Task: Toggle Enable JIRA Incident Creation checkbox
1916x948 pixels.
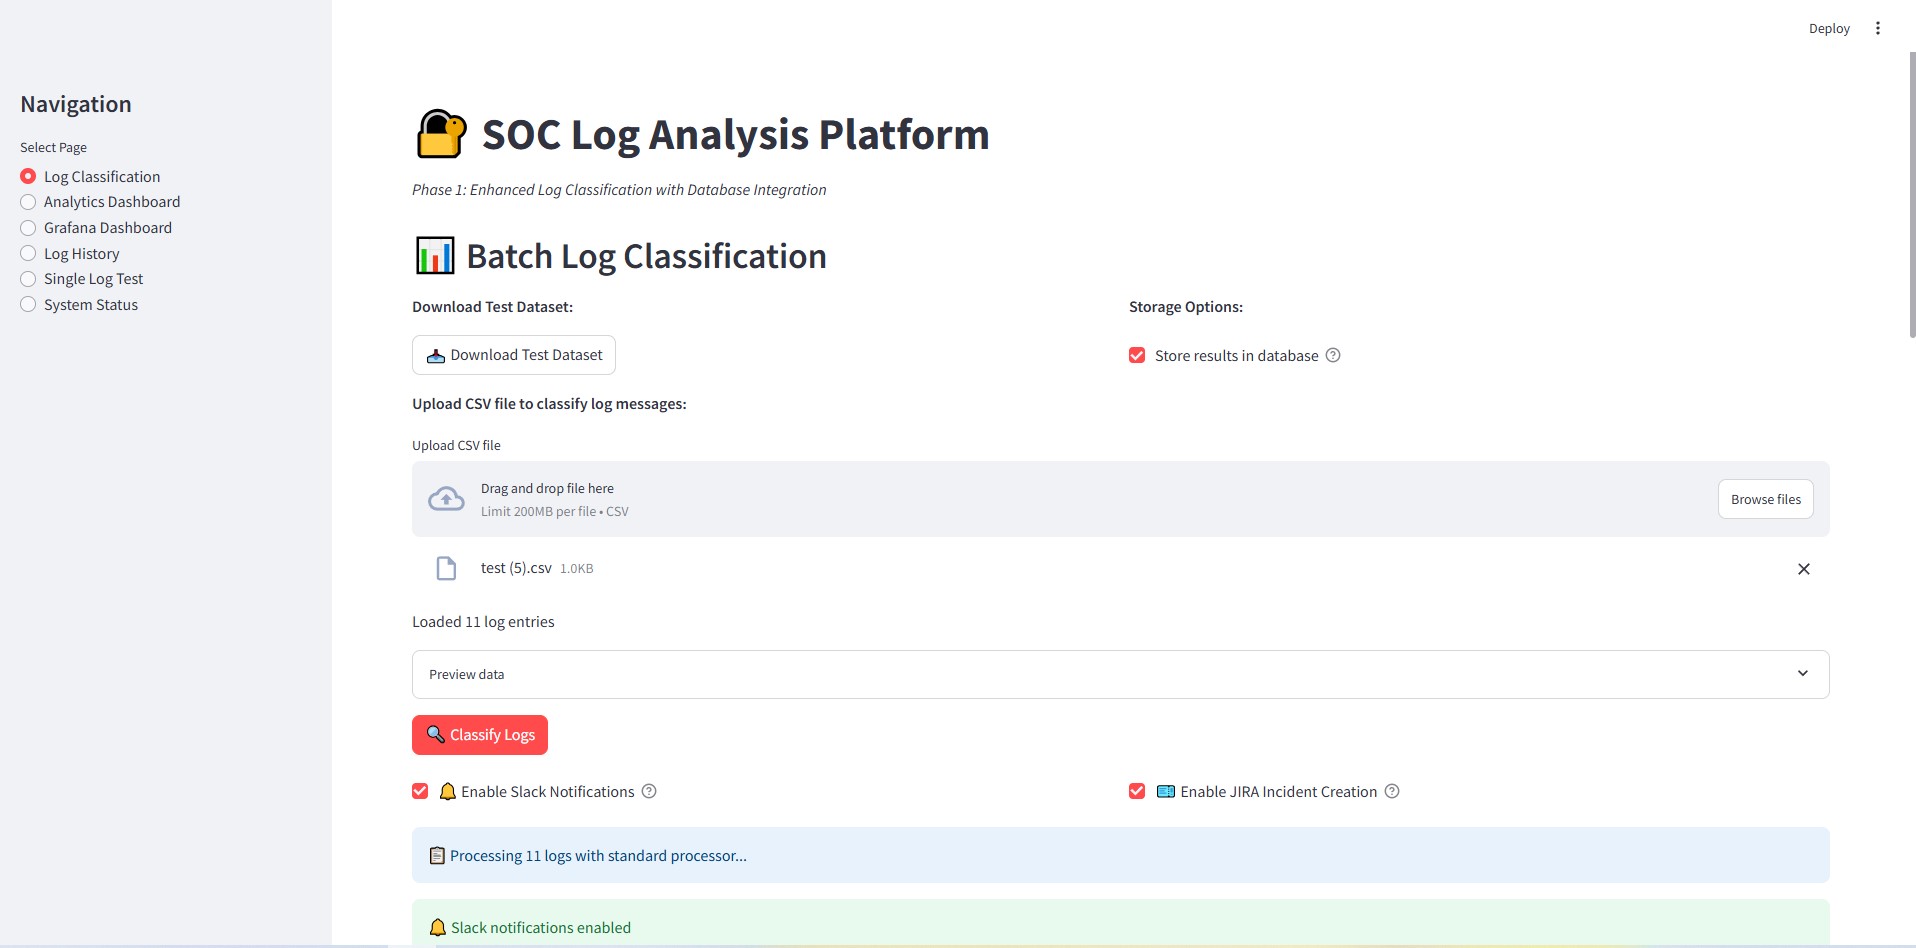Action: click(x=1137, y=791)
